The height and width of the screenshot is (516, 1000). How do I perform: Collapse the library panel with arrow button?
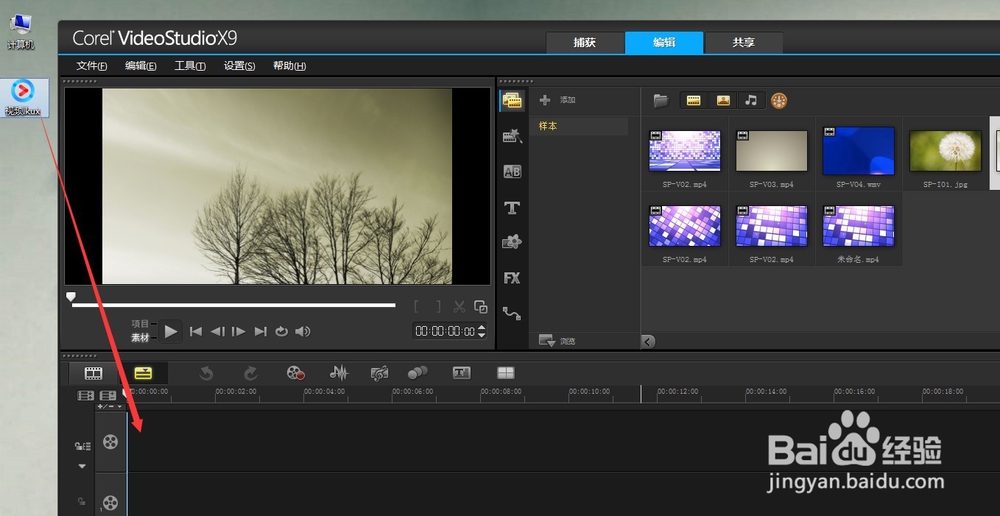[648, 342]
